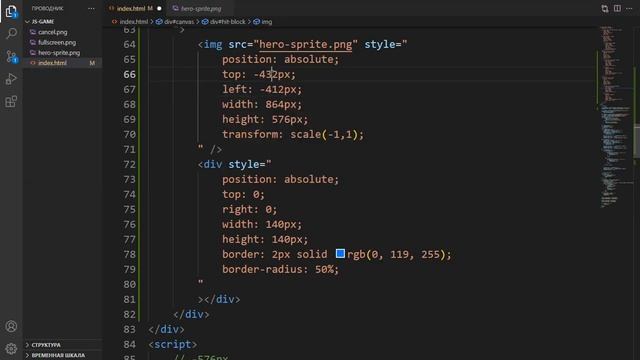Viewport: 640px width, 360px height.
Task: Click the '<script>' tag on line 84
Action: [173, 344]
